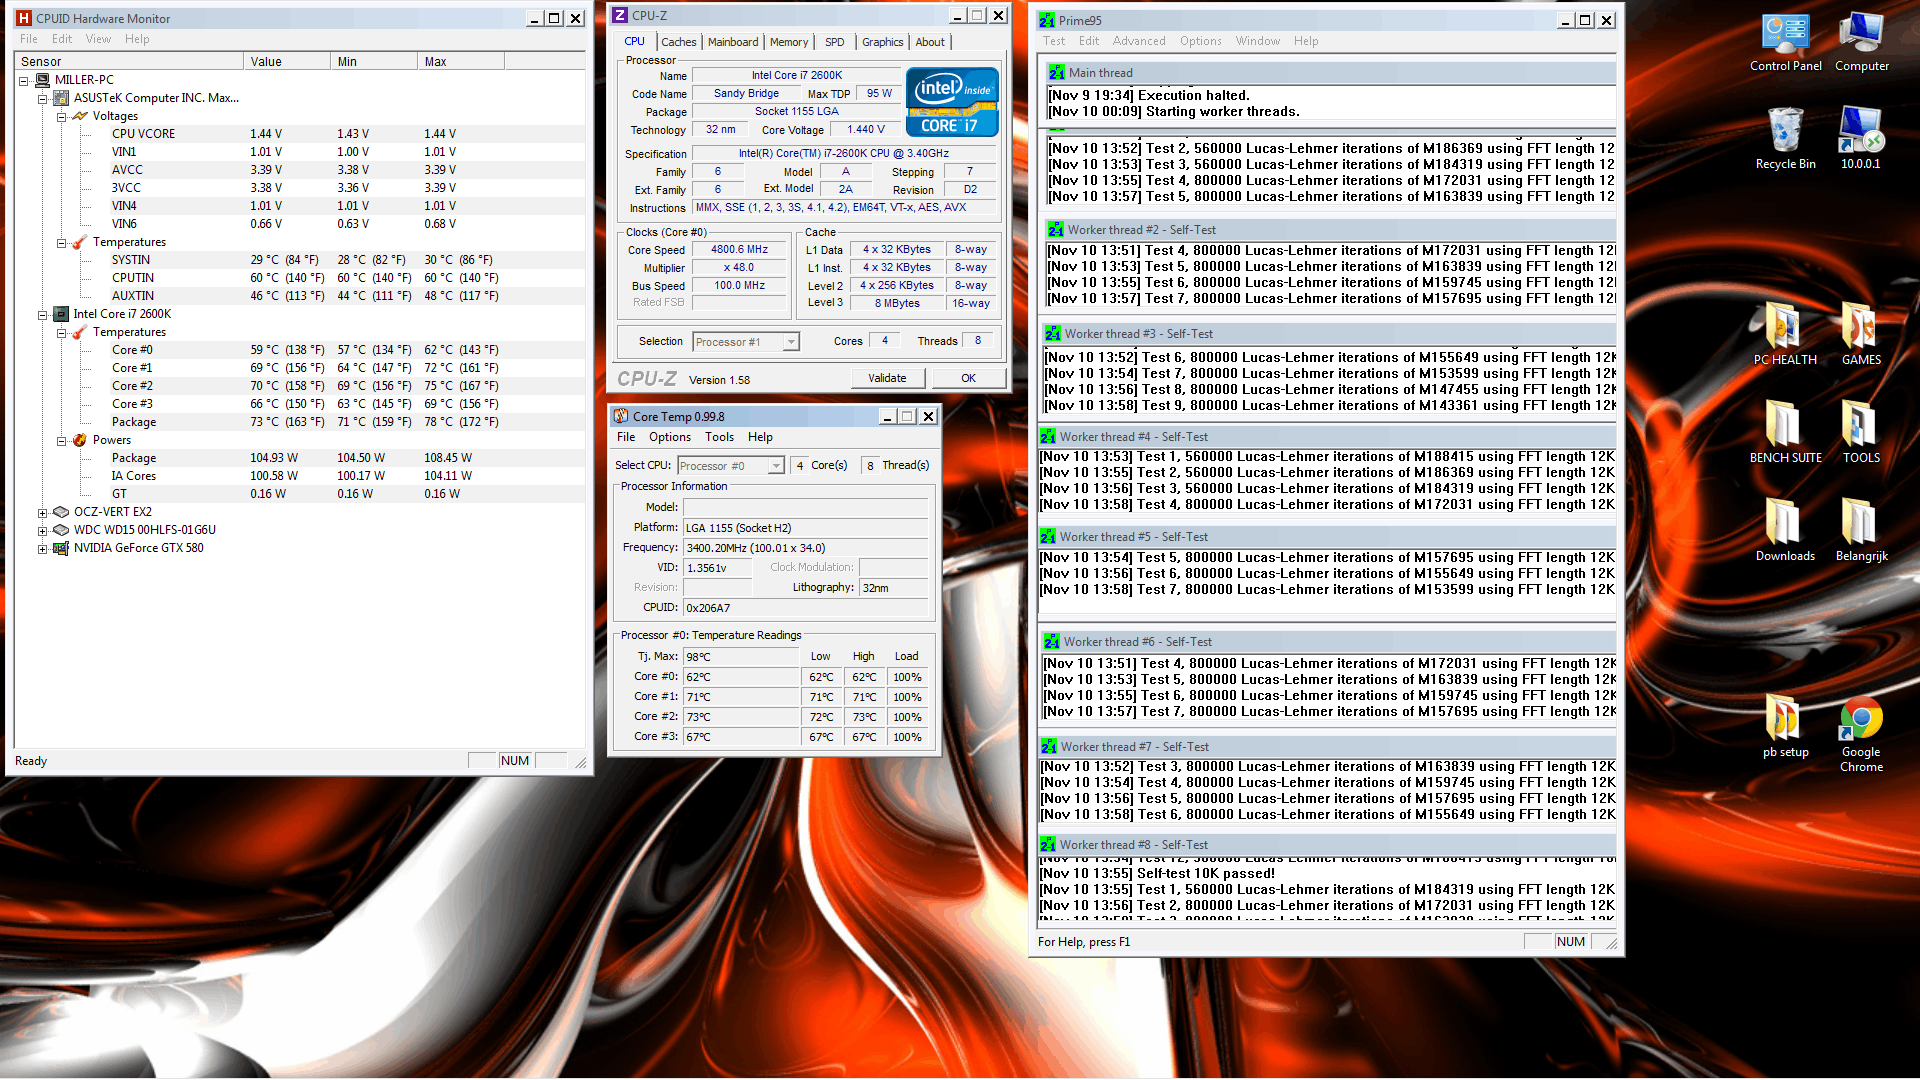Click the HWMonitor title bar icon
1920x1080 pixels.
pyautogui.click(x=24, y=18)
